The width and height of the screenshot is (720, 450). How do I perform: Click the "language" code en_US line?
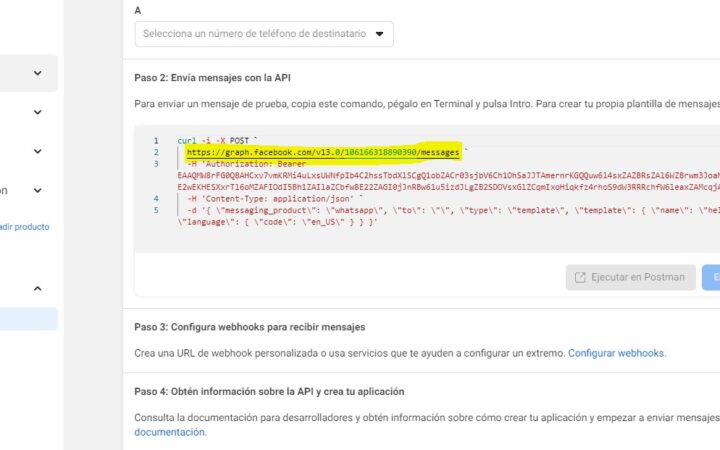click(x=277, y=222)
